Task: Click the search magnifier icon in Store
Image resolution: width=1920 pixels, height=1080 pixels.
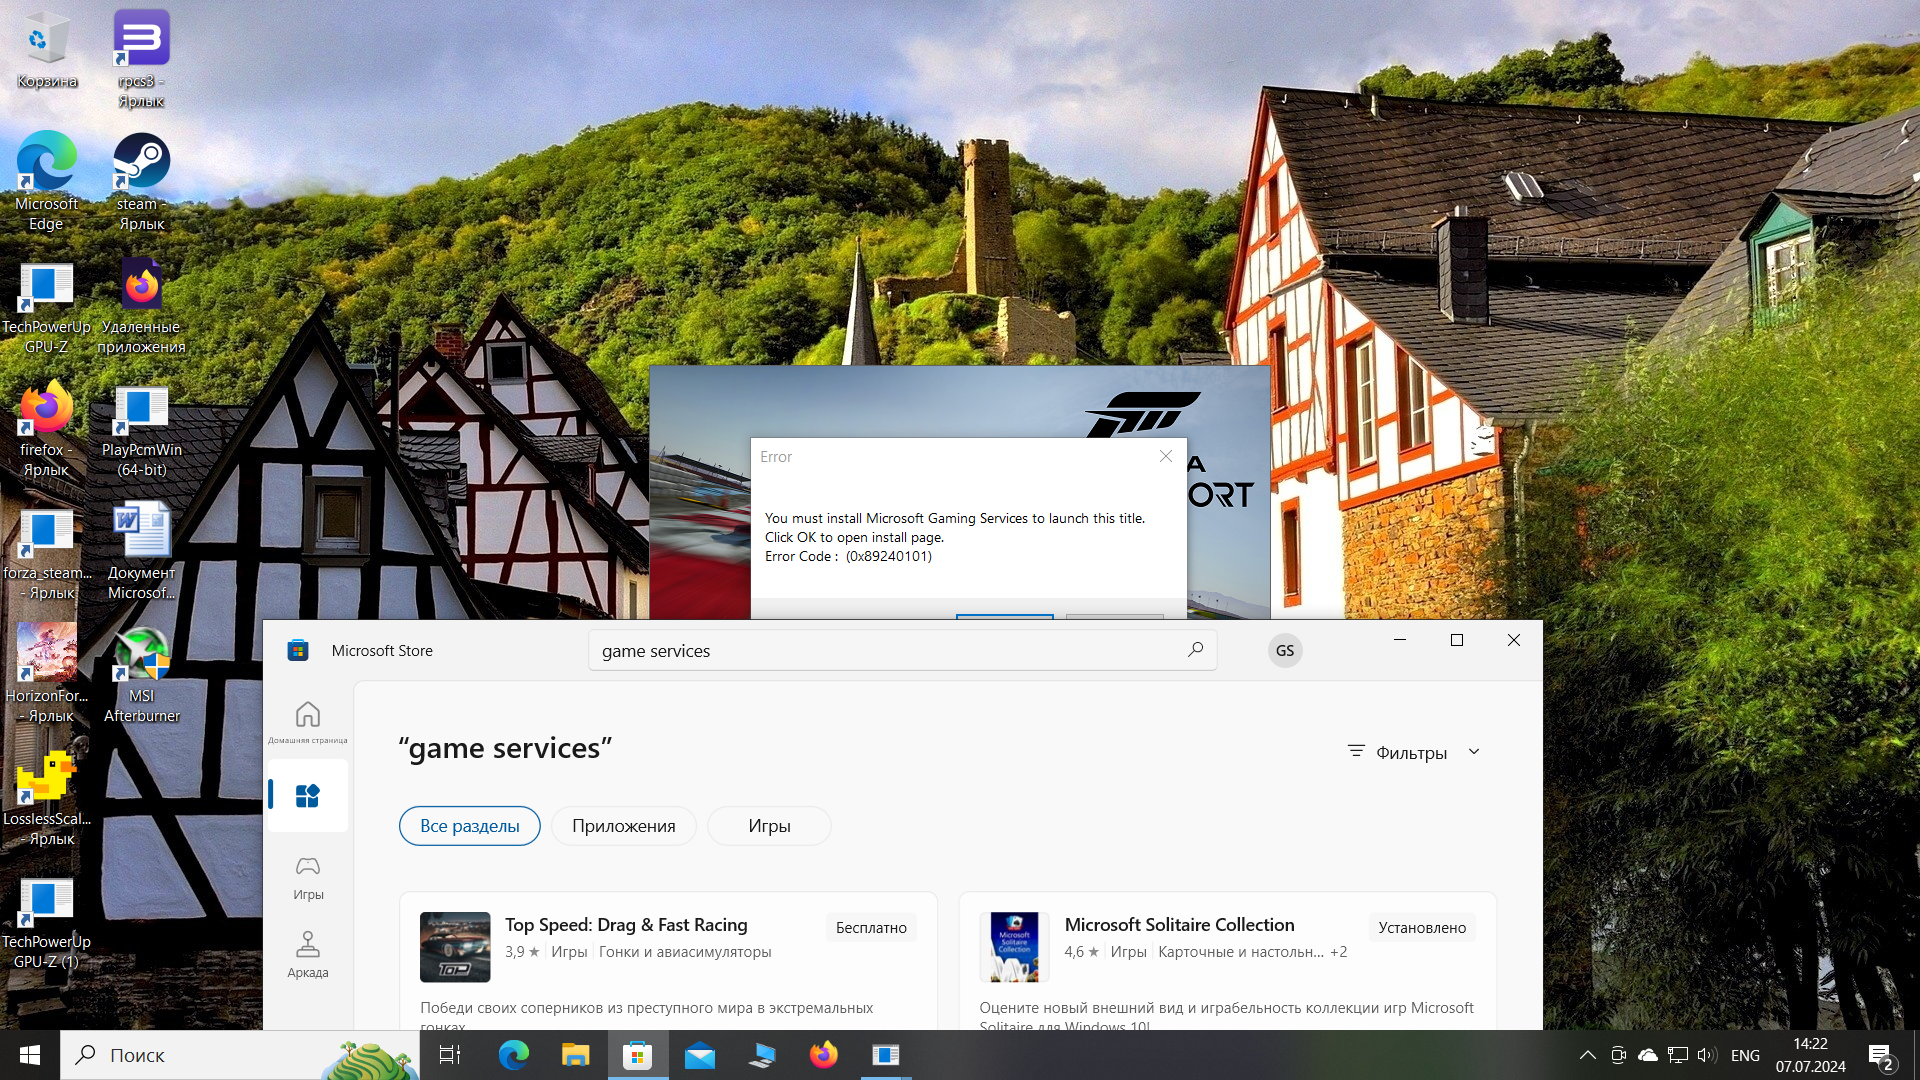Action: coord(1195,650)
